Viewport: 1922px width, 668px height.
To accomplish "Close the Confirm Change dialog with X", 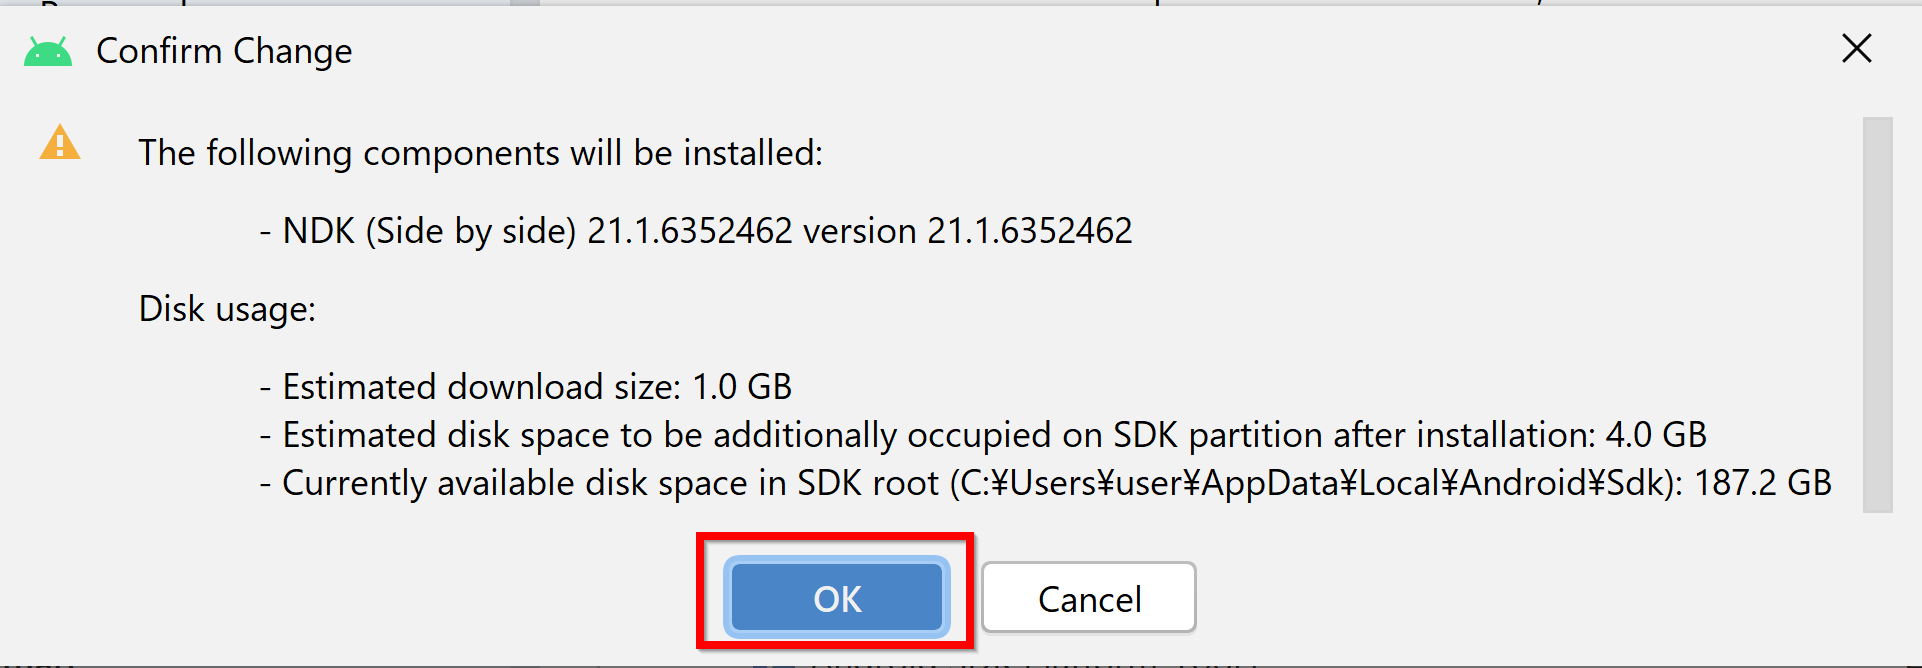I will 1856,48.
